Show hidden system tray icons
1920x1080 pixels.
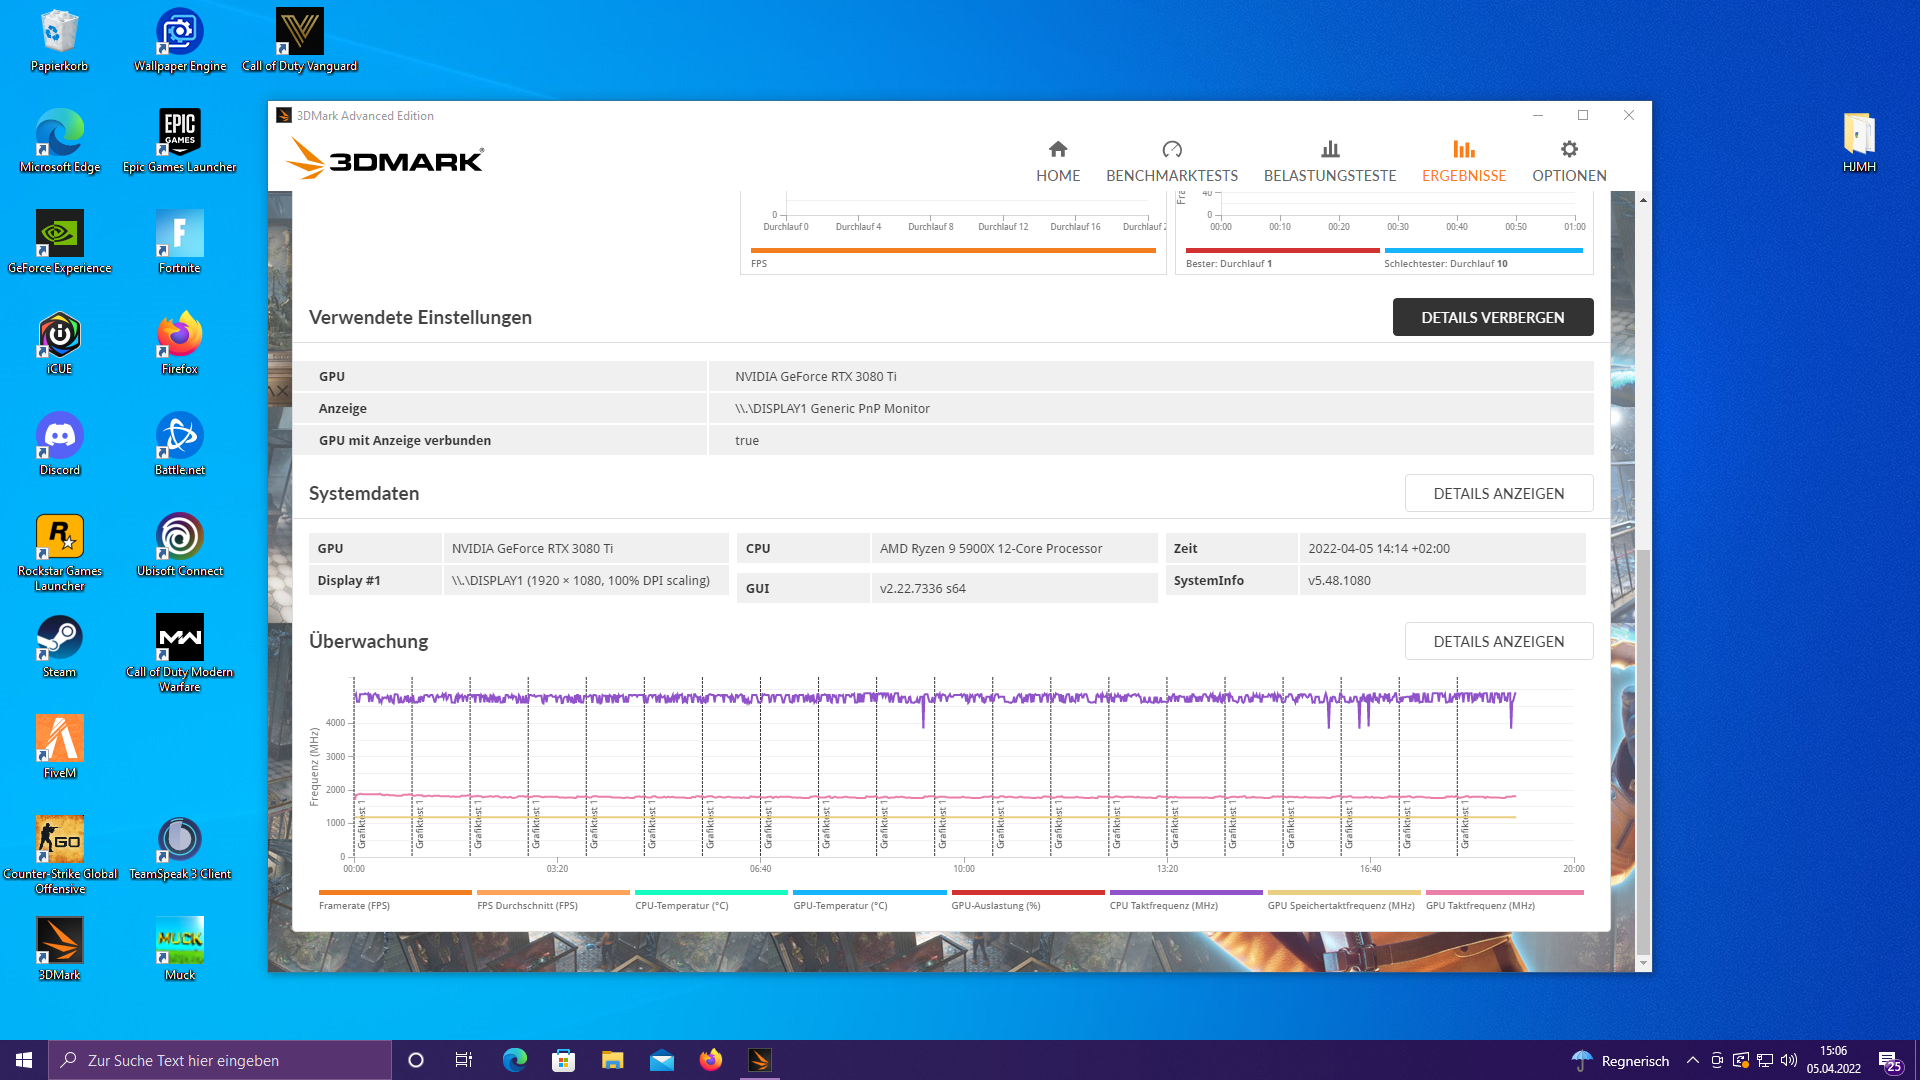(x=1692, y=1060)
